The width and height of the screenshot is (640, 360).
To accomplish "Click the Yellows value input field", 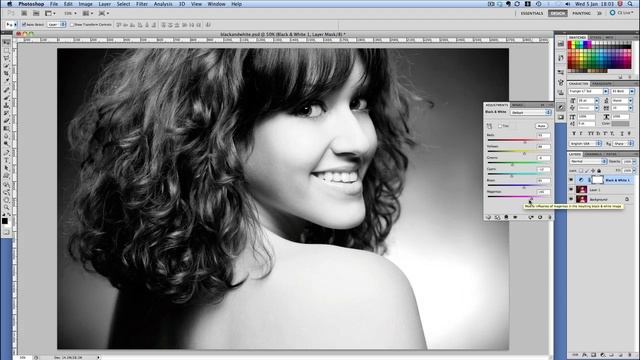I will click(544, 147).
